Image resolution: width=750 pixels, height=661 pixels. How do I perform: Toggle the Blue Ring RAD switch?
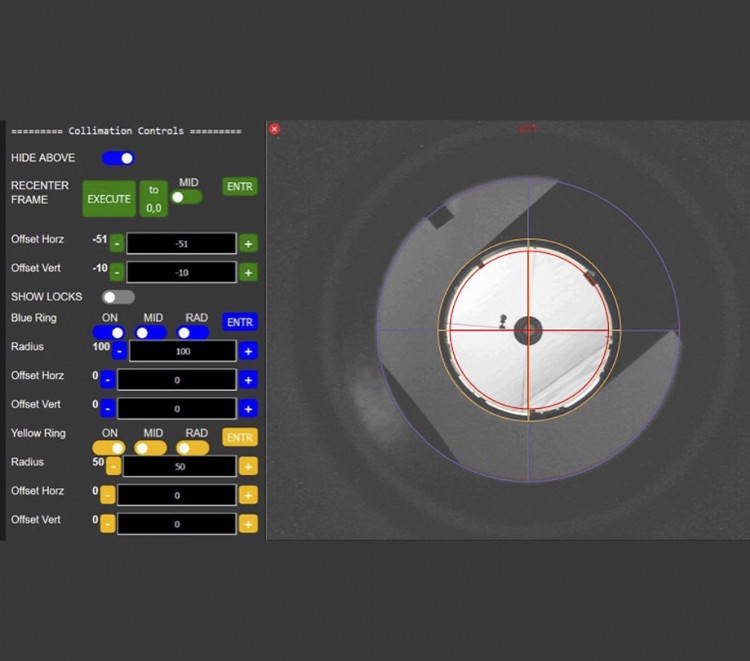click(x=193, y=332)
